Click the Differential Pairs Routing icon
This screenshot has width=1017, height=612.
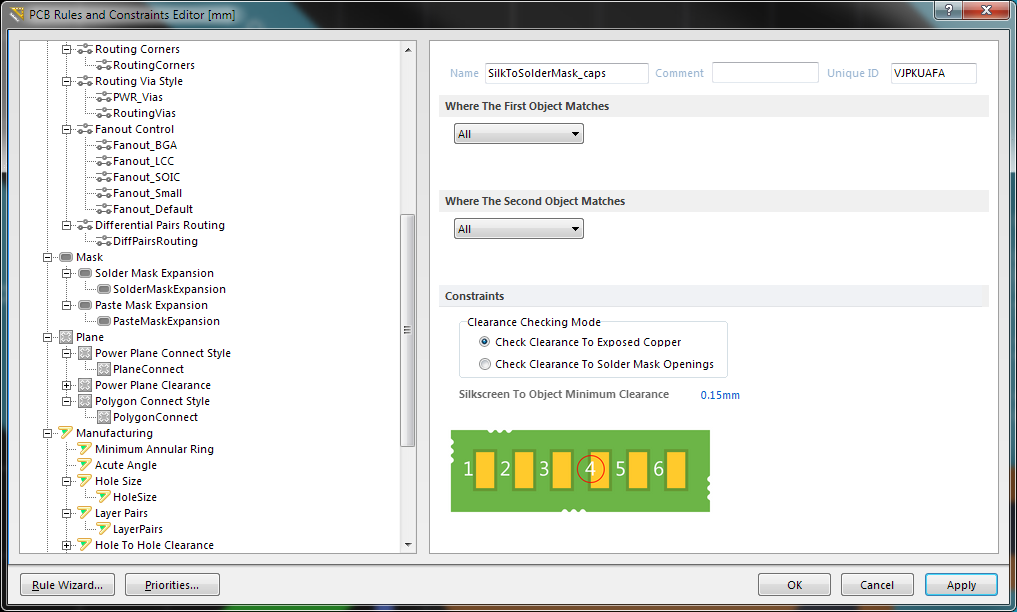84,225
